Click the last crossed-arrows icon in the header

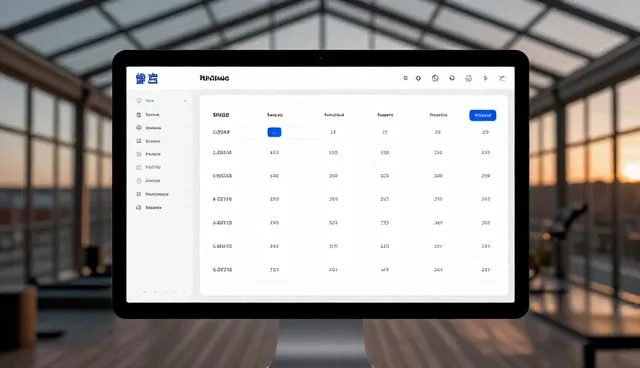click(502, 78)
